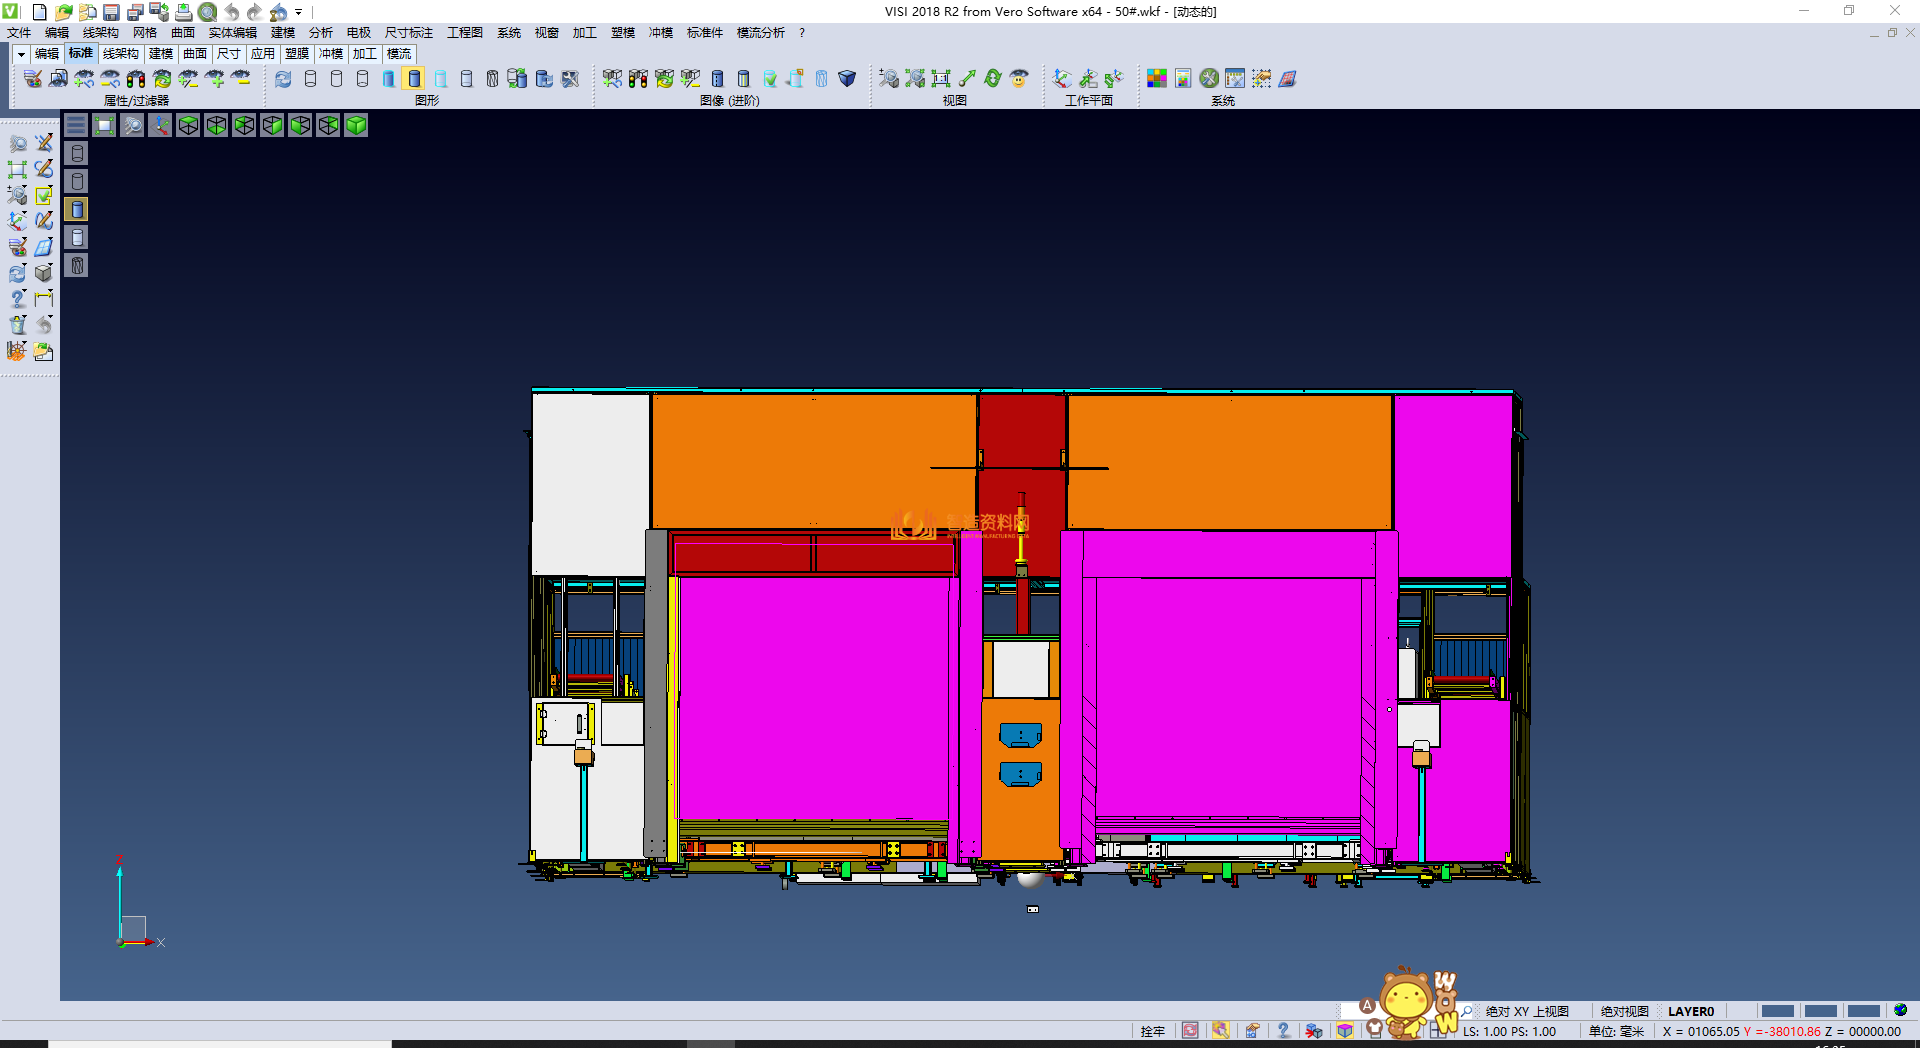Open the 文件 menu
1920x1048 pixels.
pos(19,33)
